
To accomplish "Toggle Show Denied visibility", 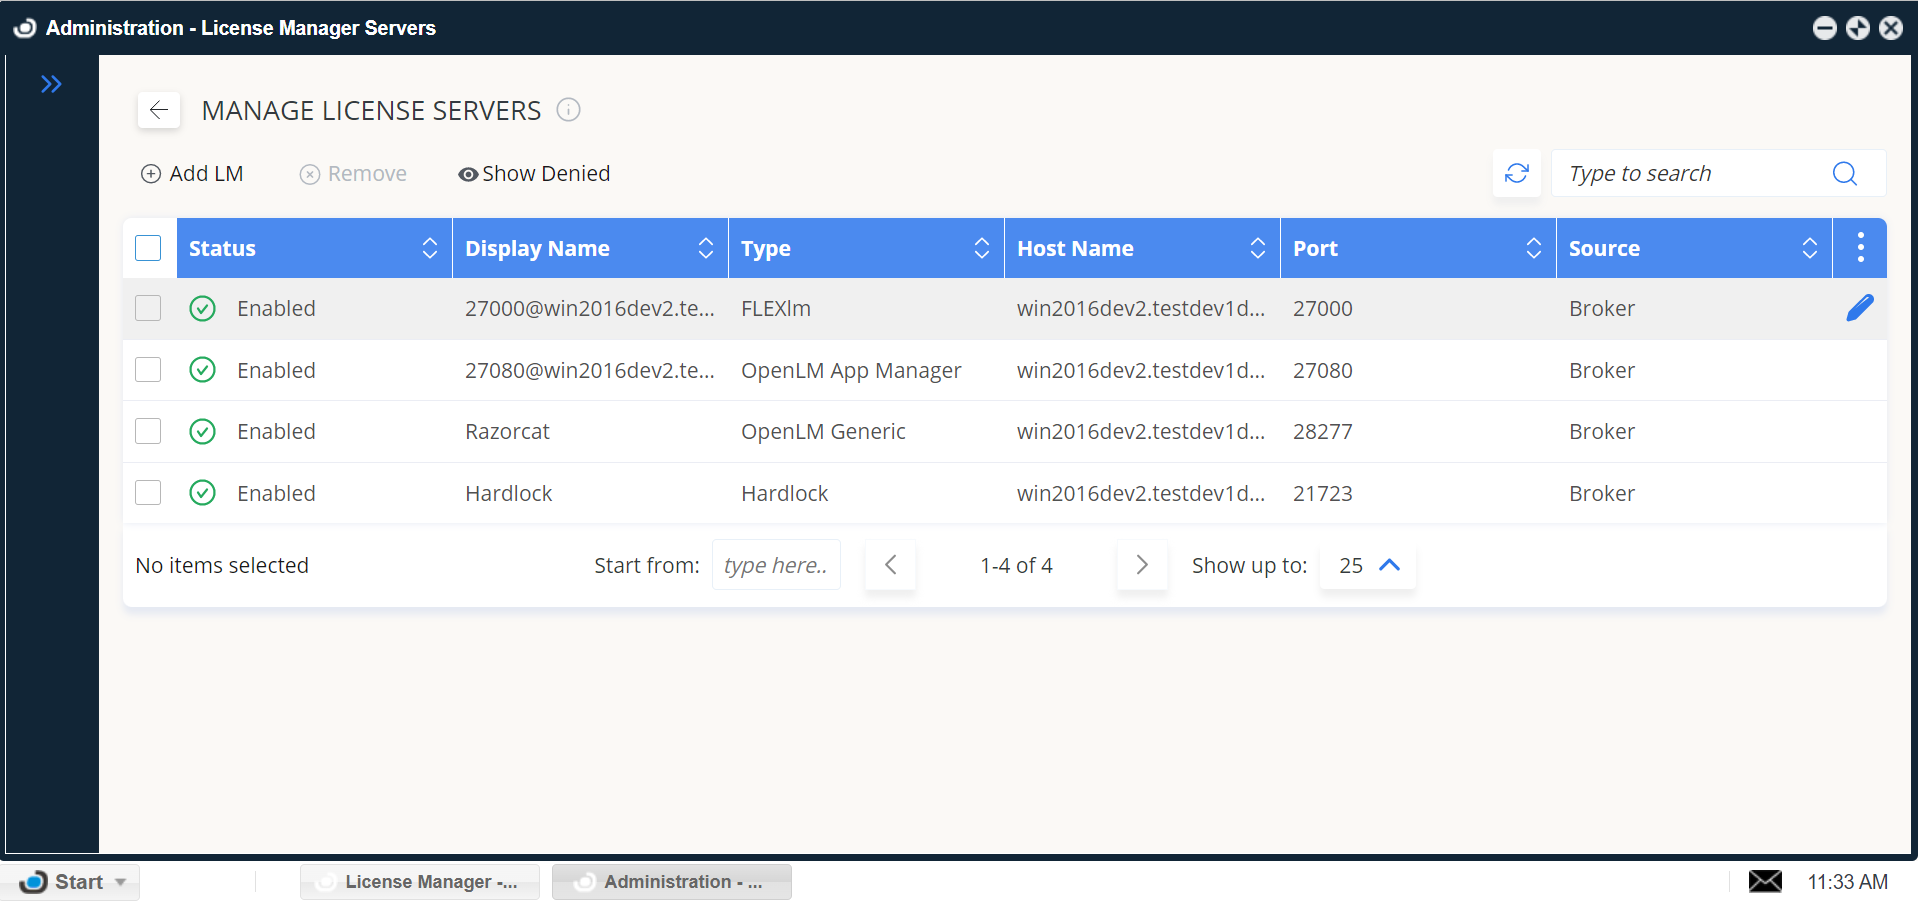I will 534,174.
